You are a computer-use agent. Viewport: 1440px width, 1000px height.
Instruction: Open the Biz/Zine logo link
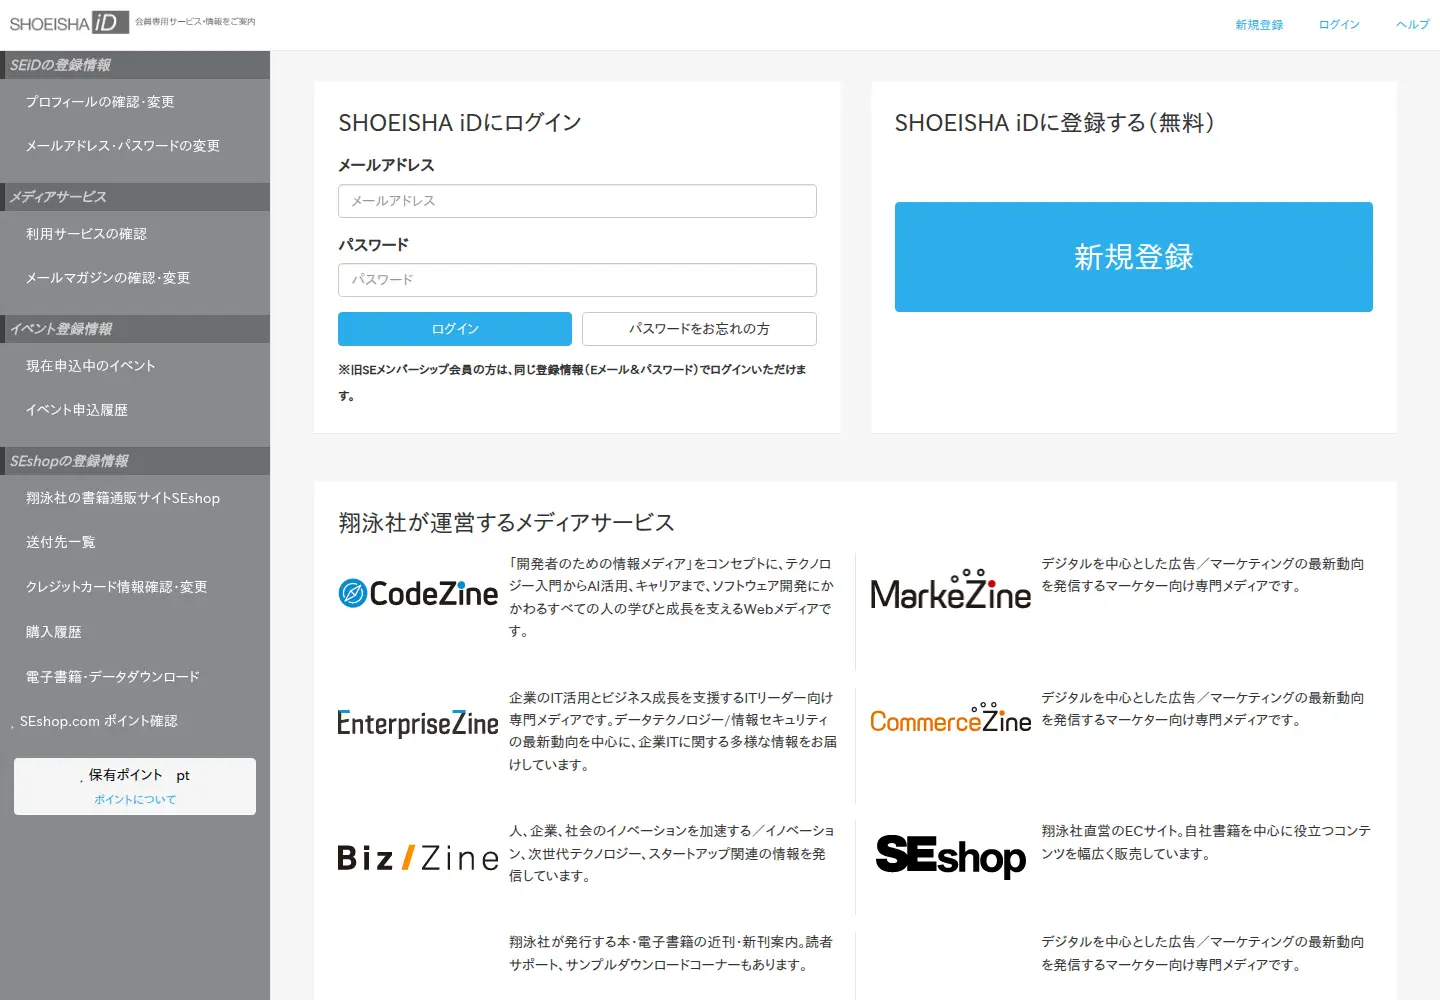coord(418,858)
